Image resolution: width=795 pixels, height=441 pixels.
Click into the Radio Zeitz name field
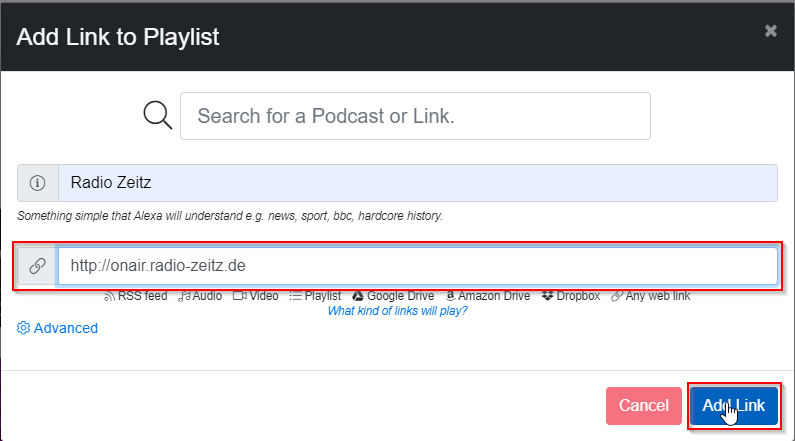[x=417, y=183]
